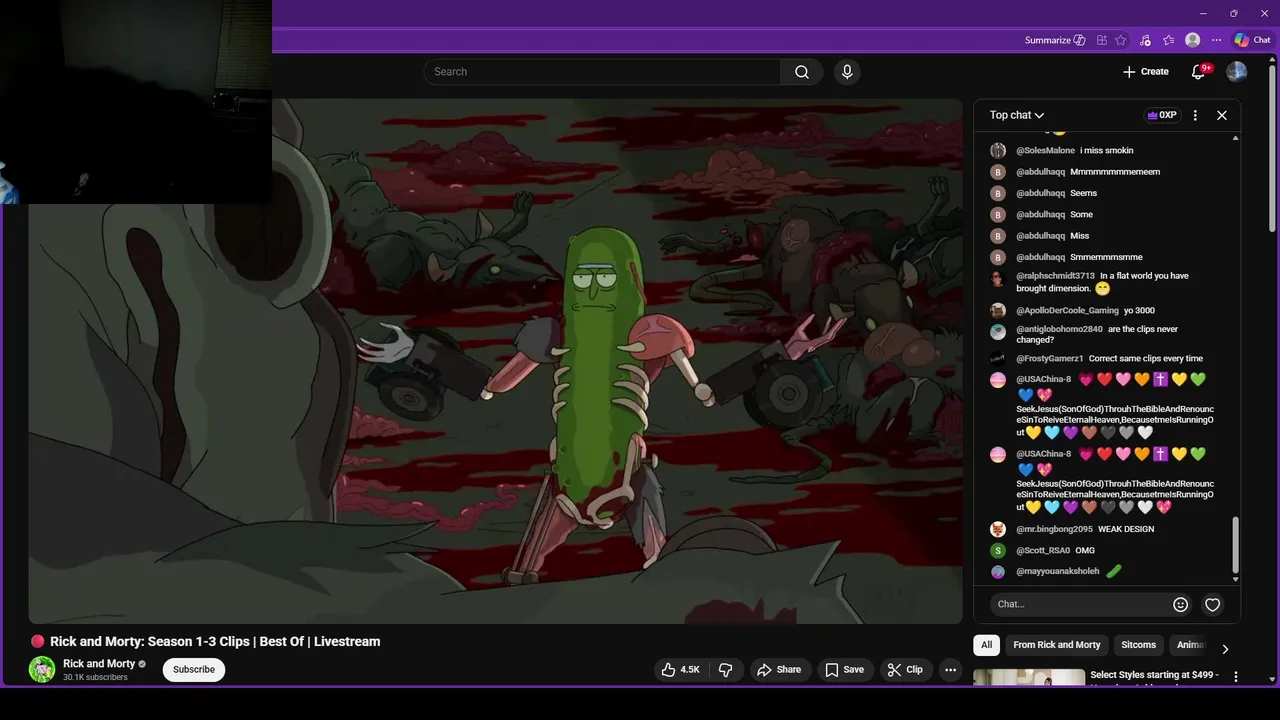Open Select Styles starting at $499 ad
Image resolution: width=1280 pixels, height=720 pixels.
click(x=1154, y=675)
